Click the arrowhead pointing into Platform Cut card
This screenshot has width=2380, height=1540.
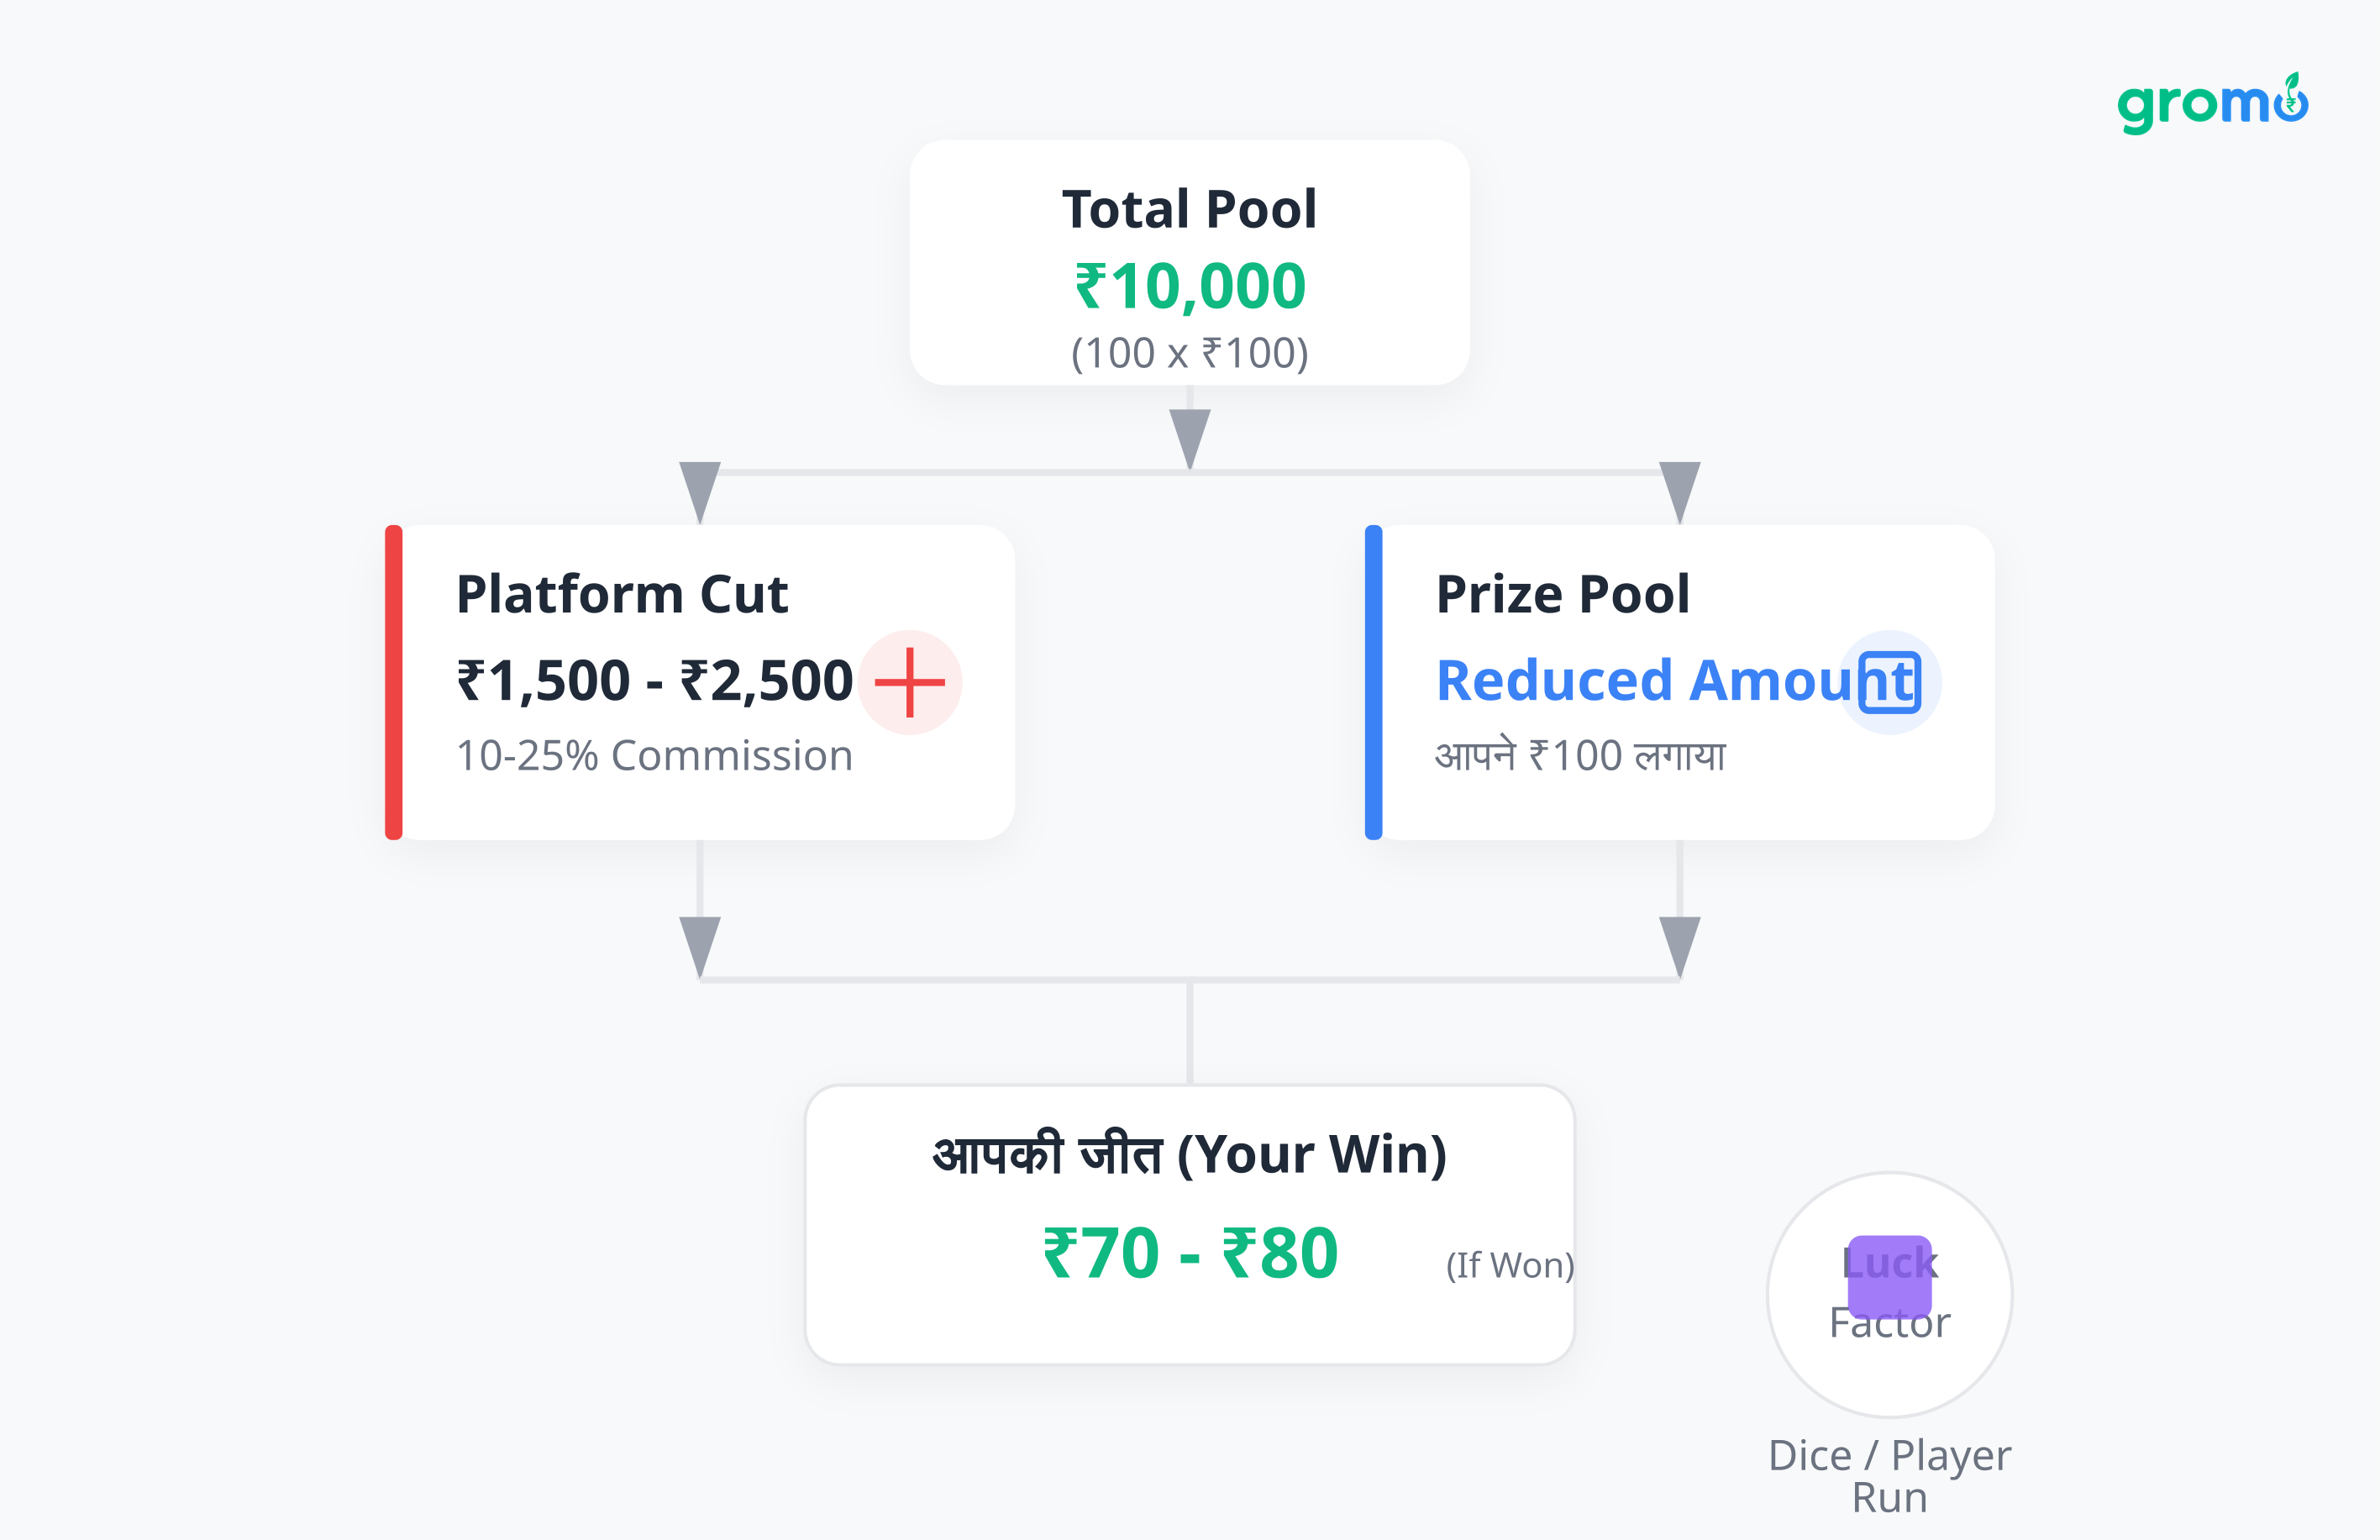[700, 489]
